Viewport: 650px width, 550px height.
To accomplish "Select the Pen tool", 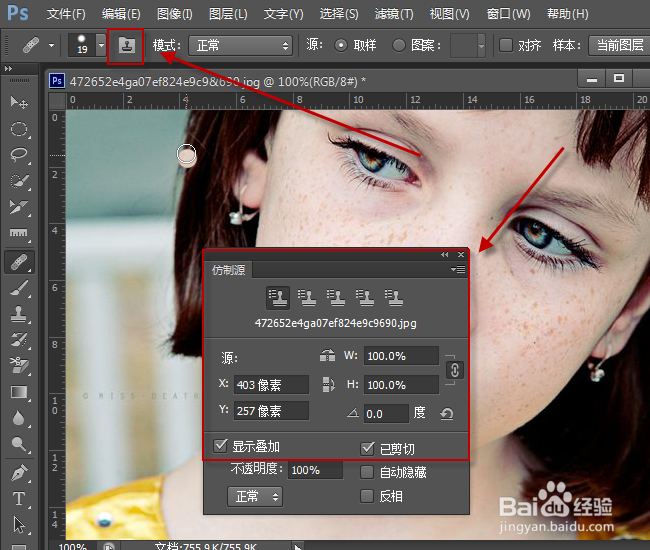I will click(19, 472).
